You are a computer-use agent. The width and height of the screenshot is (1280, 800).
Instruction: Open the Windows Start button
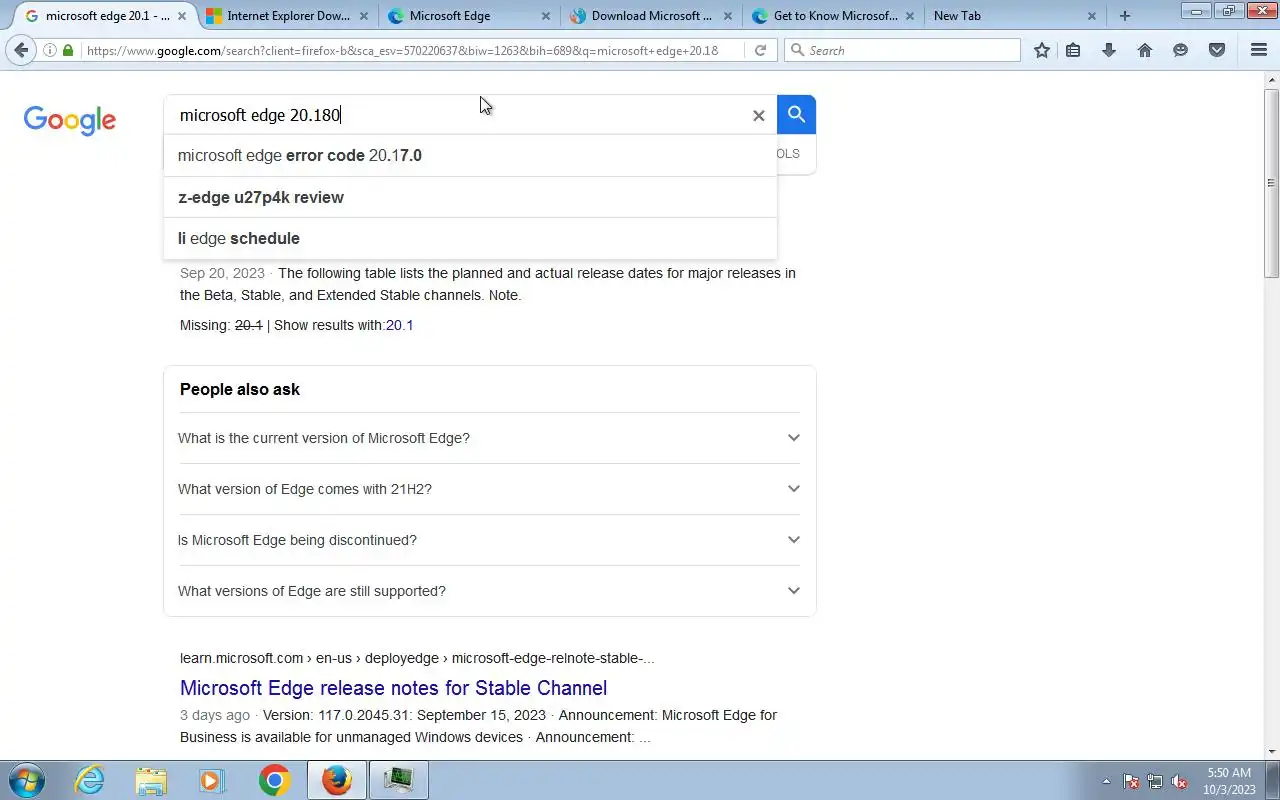25,780
